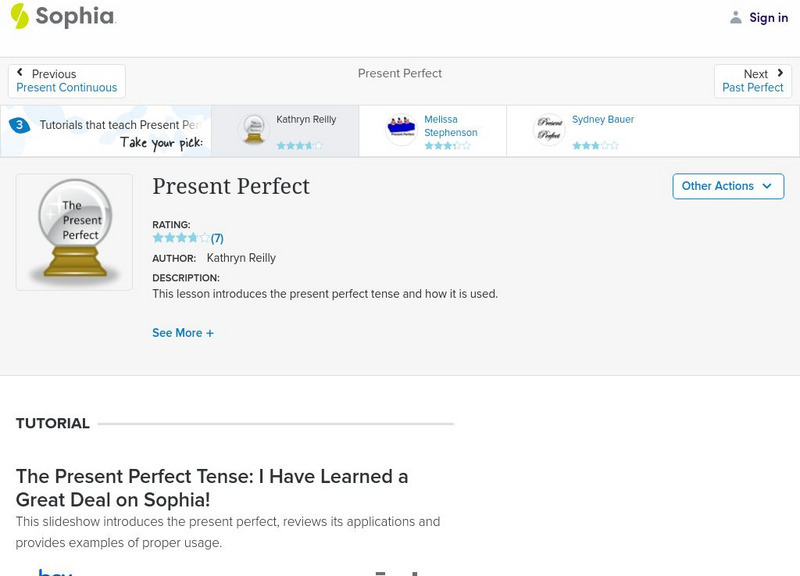This screenshot has height=576, width=800.
Task: Open the Other Actions dropdown
Action: (727, 186)
